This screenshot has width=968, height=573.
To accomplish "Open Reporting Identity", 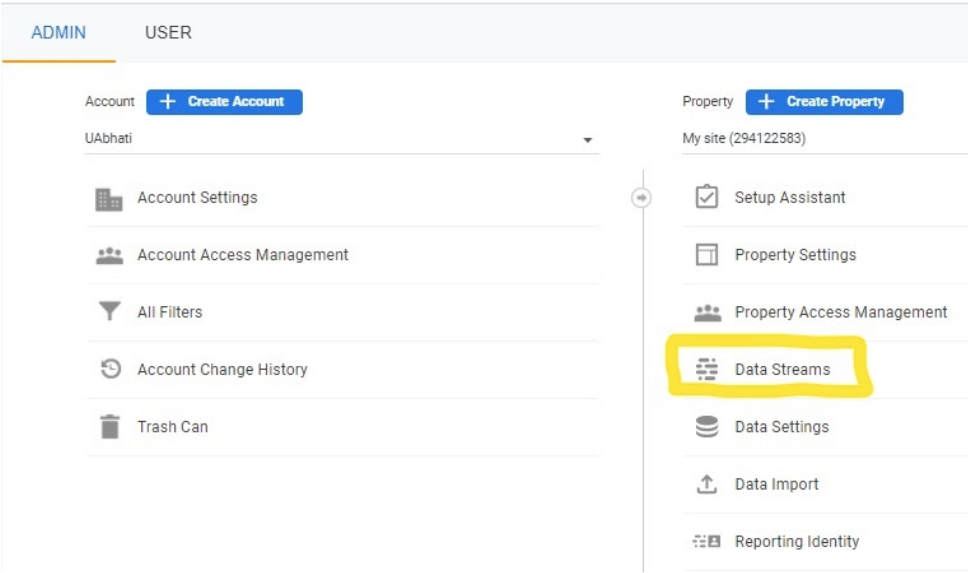I will click(797, 542).
